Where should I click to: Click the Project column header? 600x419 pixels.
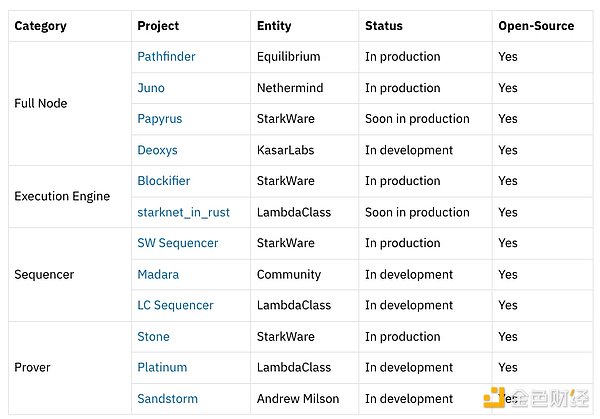(158, 26)
